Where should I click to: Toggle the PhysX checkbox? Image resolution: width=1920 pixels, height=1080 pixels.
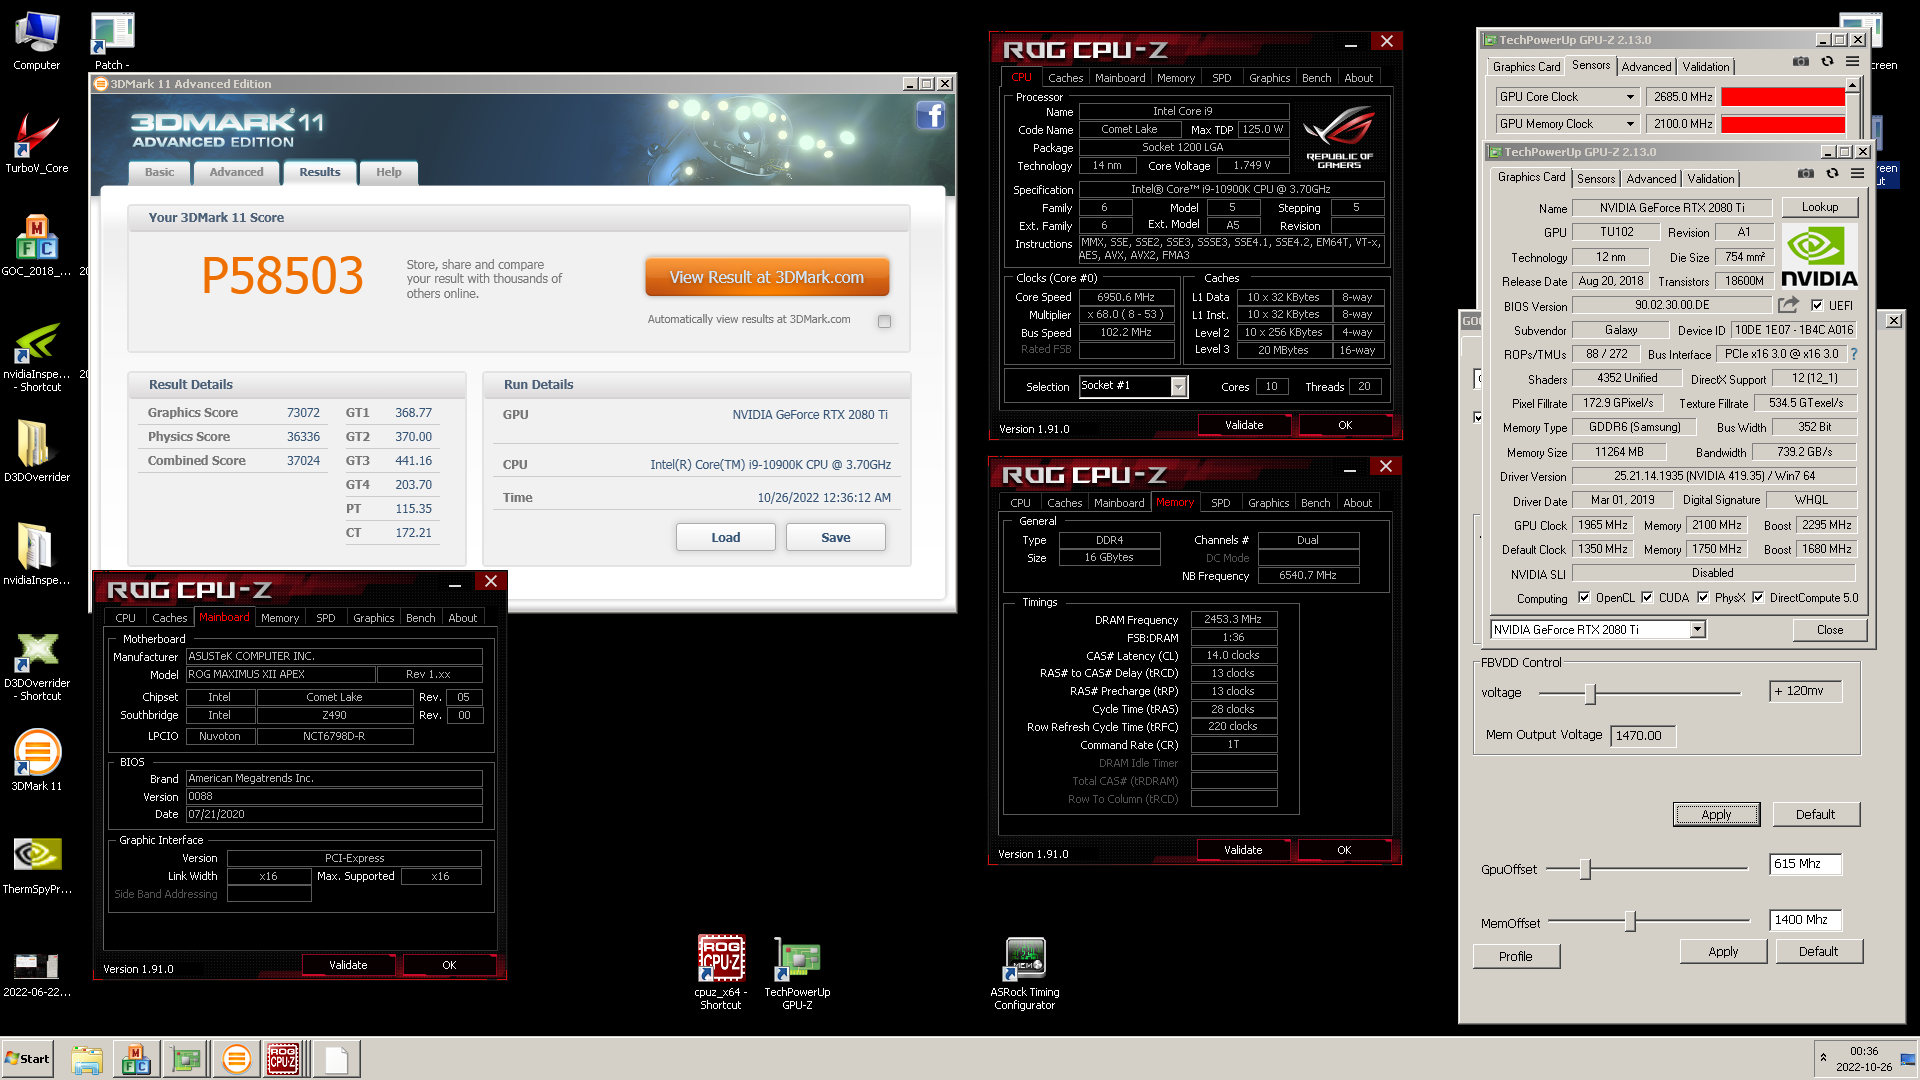coord(1703,598)
